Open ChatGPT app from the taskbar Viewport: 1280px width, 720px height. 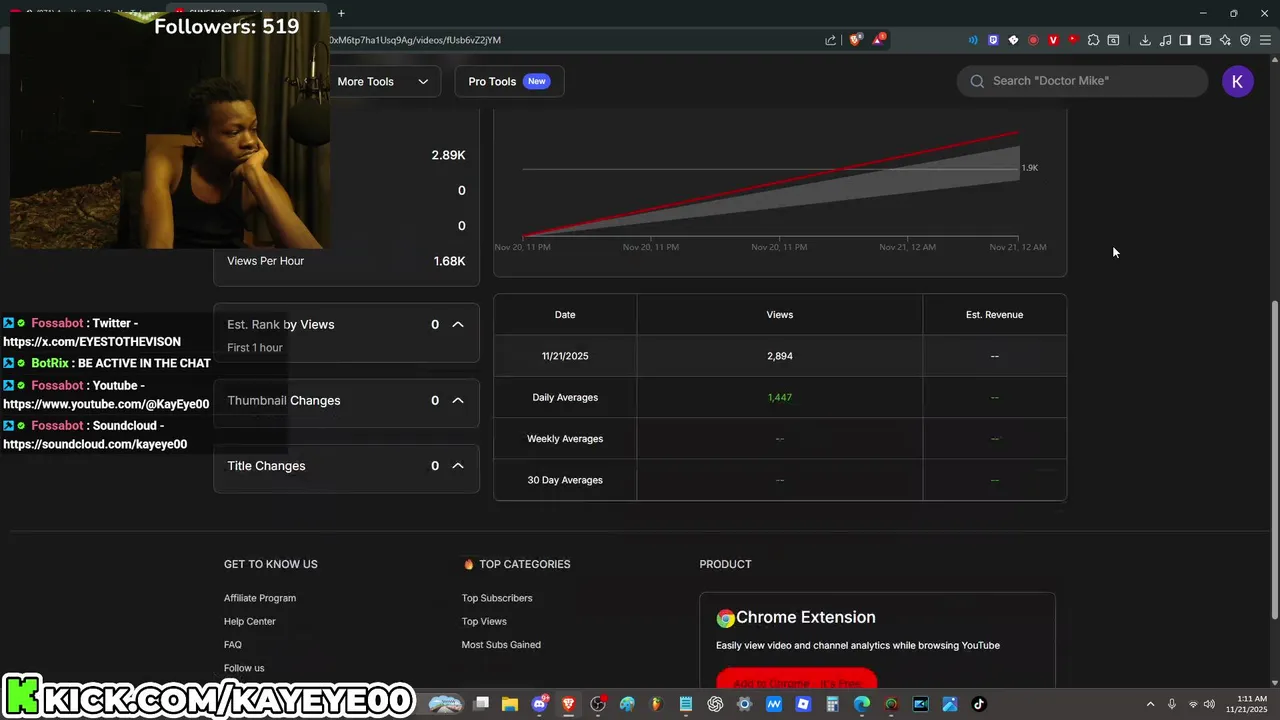click(715, 704)
